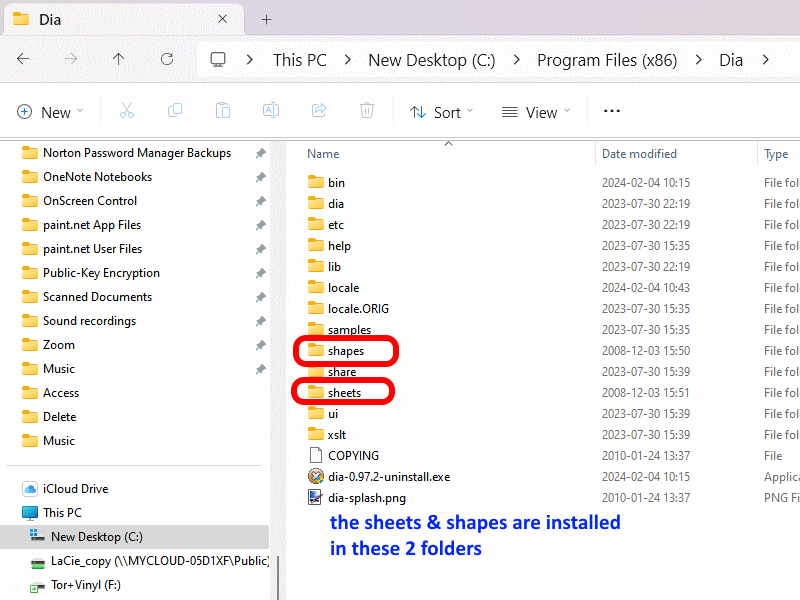This screenshot has height=600, width=800.
Task: Open the View dropdown menu
Action: click(536, 112)
